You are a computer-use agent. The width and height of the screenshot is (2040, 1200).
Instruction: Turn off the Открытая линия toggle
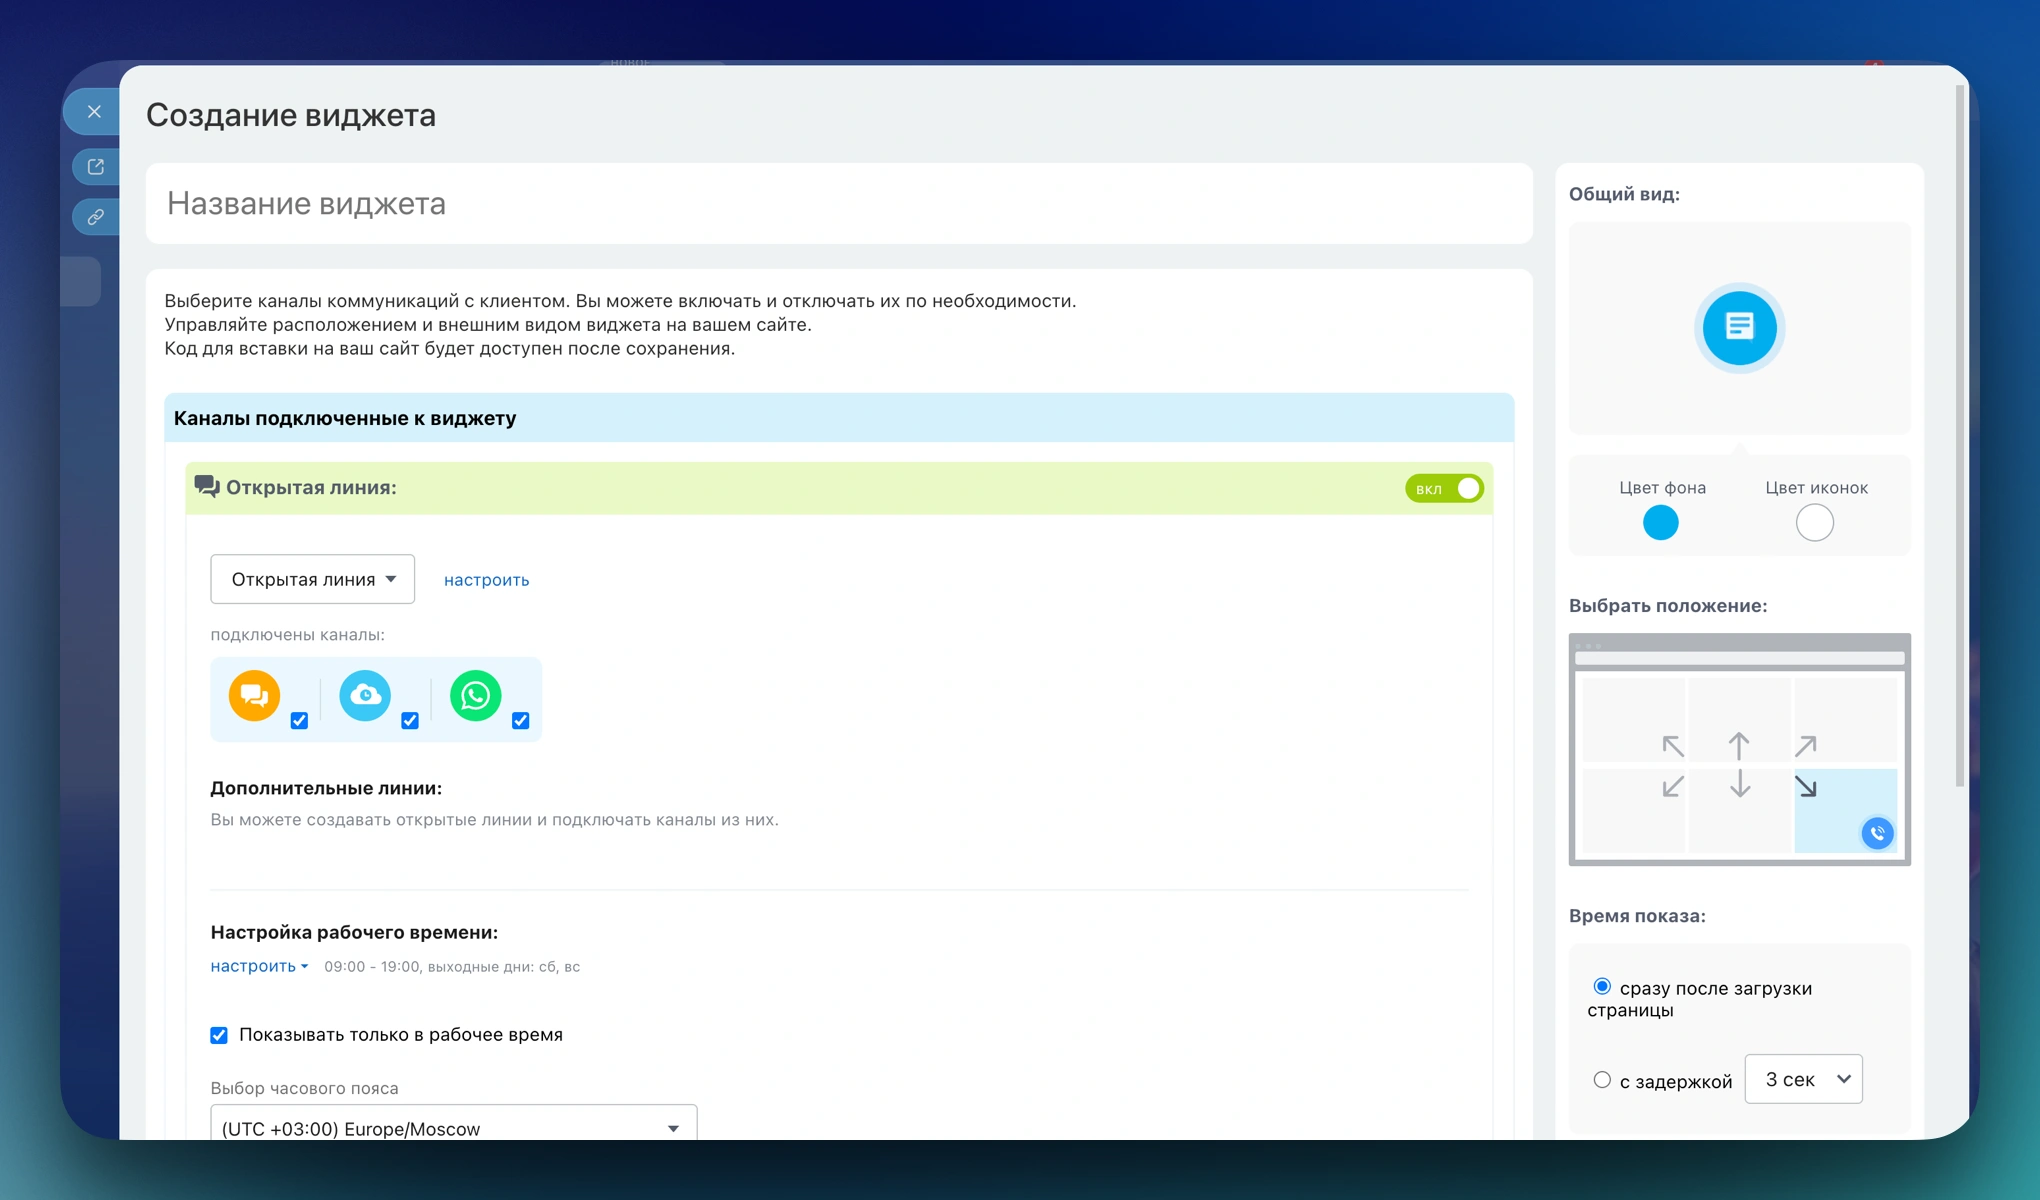1444,488
